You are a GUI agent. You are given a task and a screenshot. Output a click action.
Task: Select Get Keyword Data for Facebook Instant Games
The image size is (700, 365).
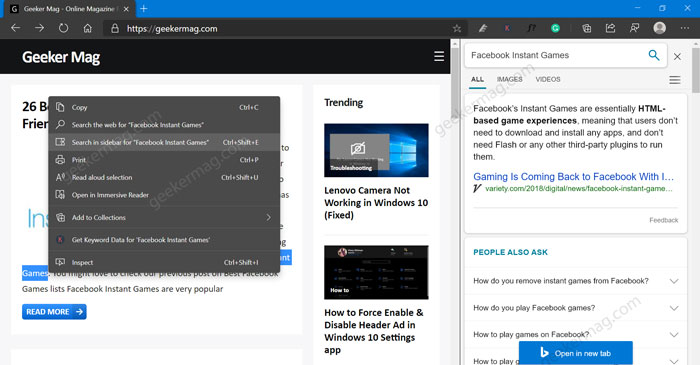tap(164, 240)
